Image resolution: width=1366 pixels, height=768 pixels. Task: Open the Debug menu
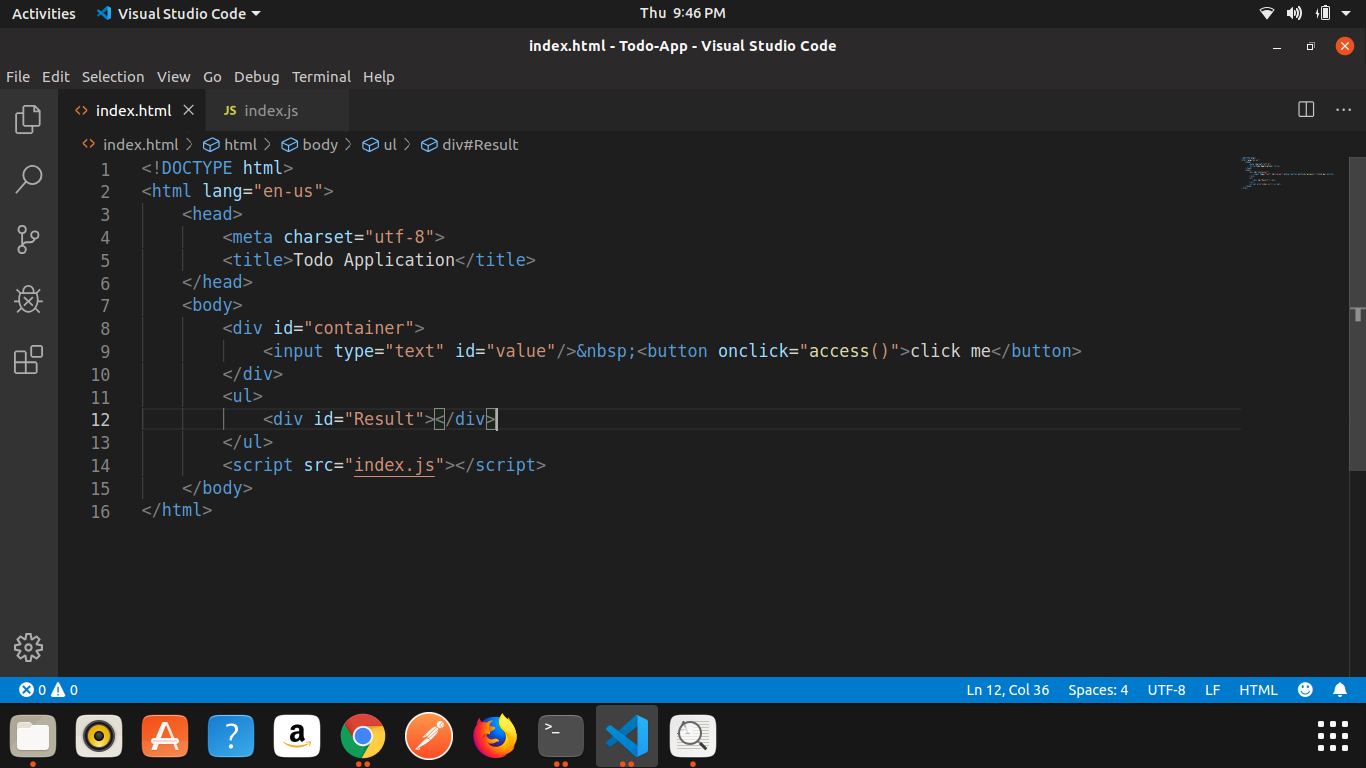[x=257, y=77]
